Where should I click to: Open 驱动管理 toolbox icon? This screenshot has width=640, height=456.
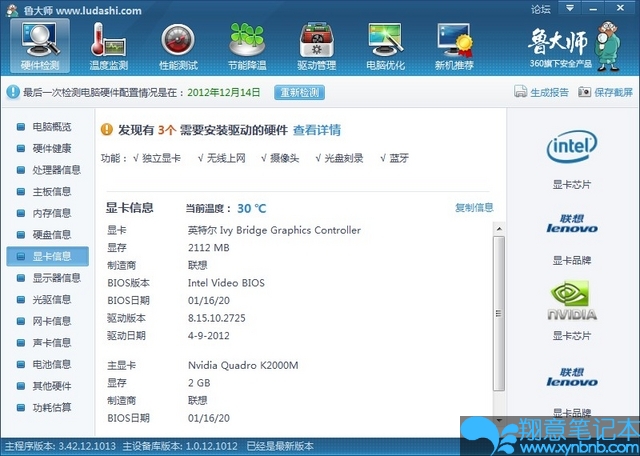pyautogui.click(x=317, y=40)
